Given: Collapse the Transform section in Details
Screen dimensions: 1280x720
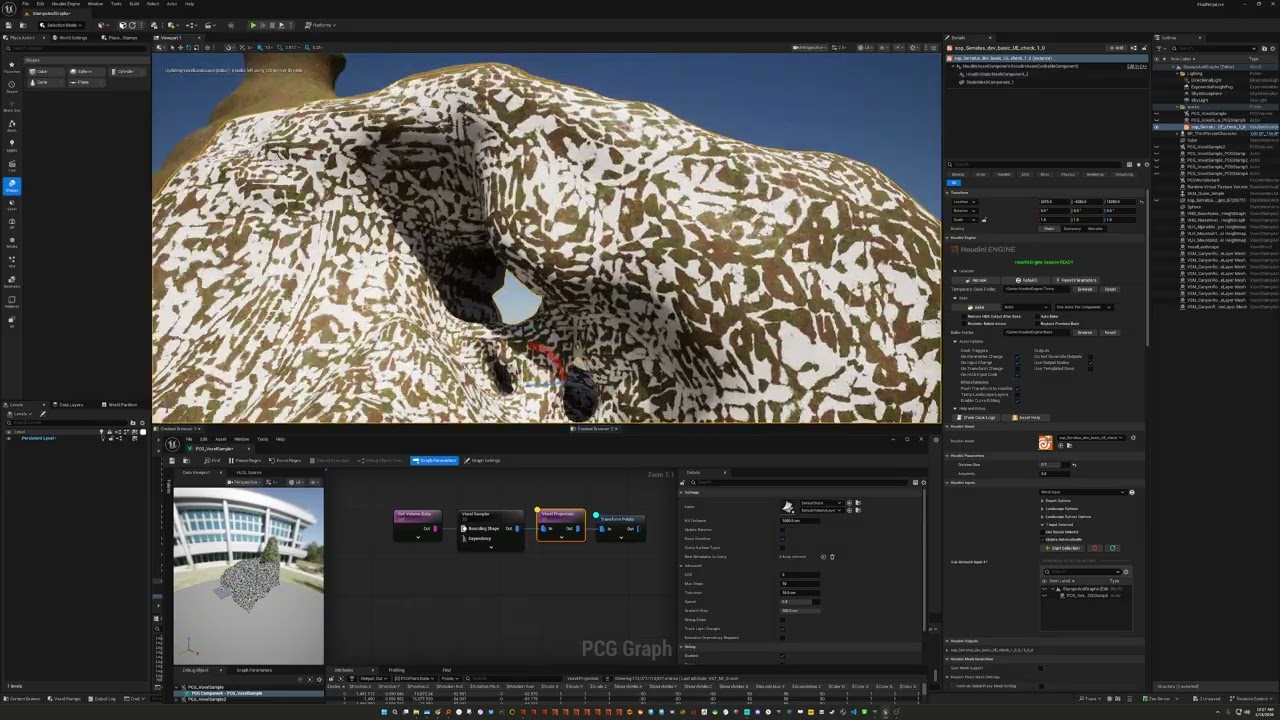Looking at the screenshot, I should pos(947,193).
